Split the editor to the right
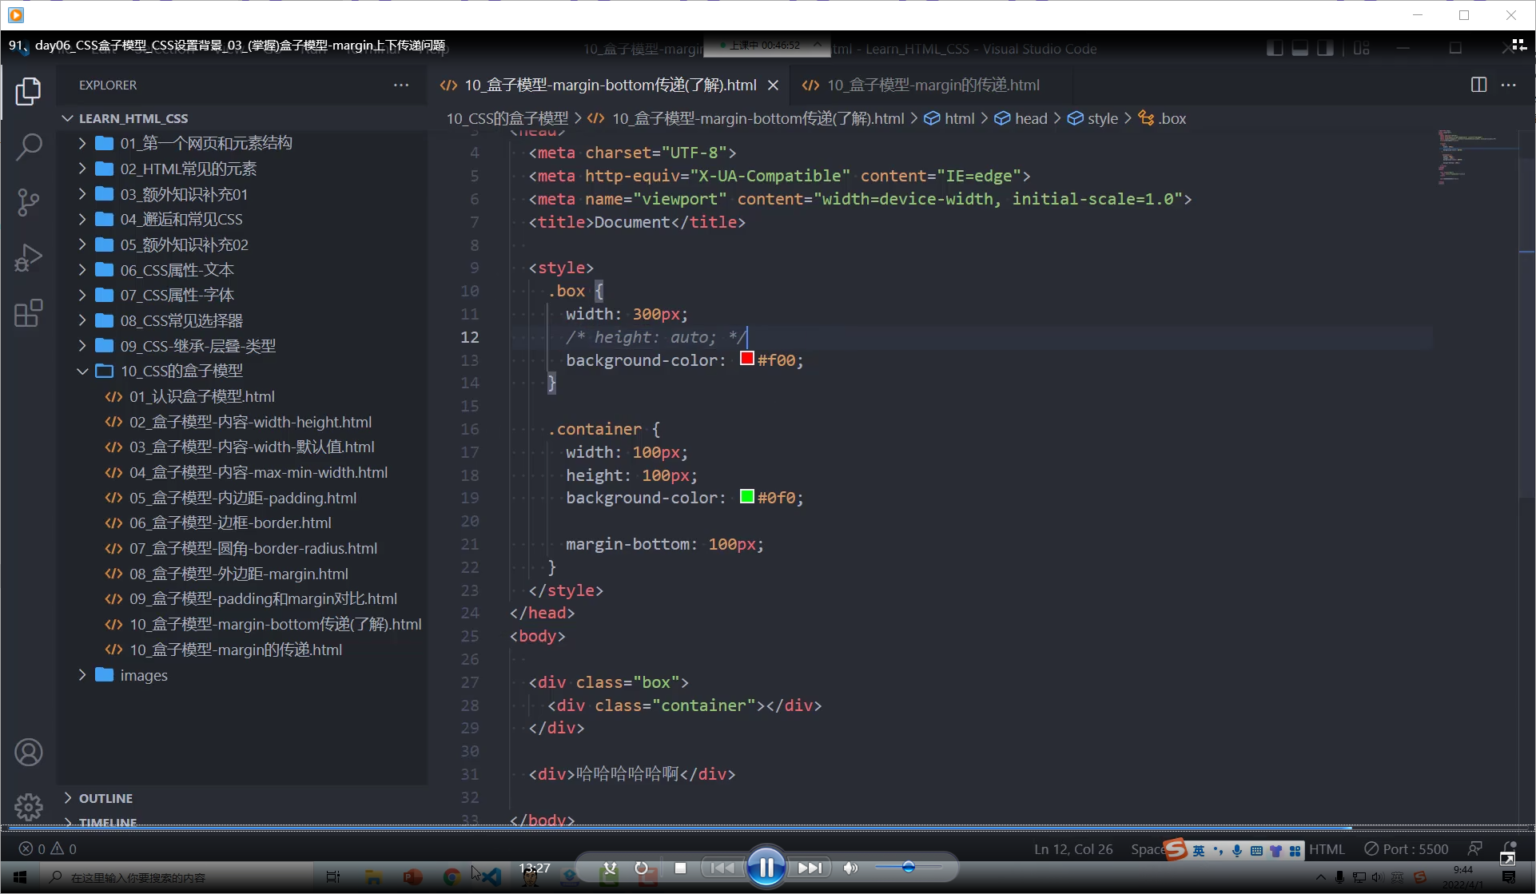Viewport: 1536px width, 894px height. [1478, 85]
